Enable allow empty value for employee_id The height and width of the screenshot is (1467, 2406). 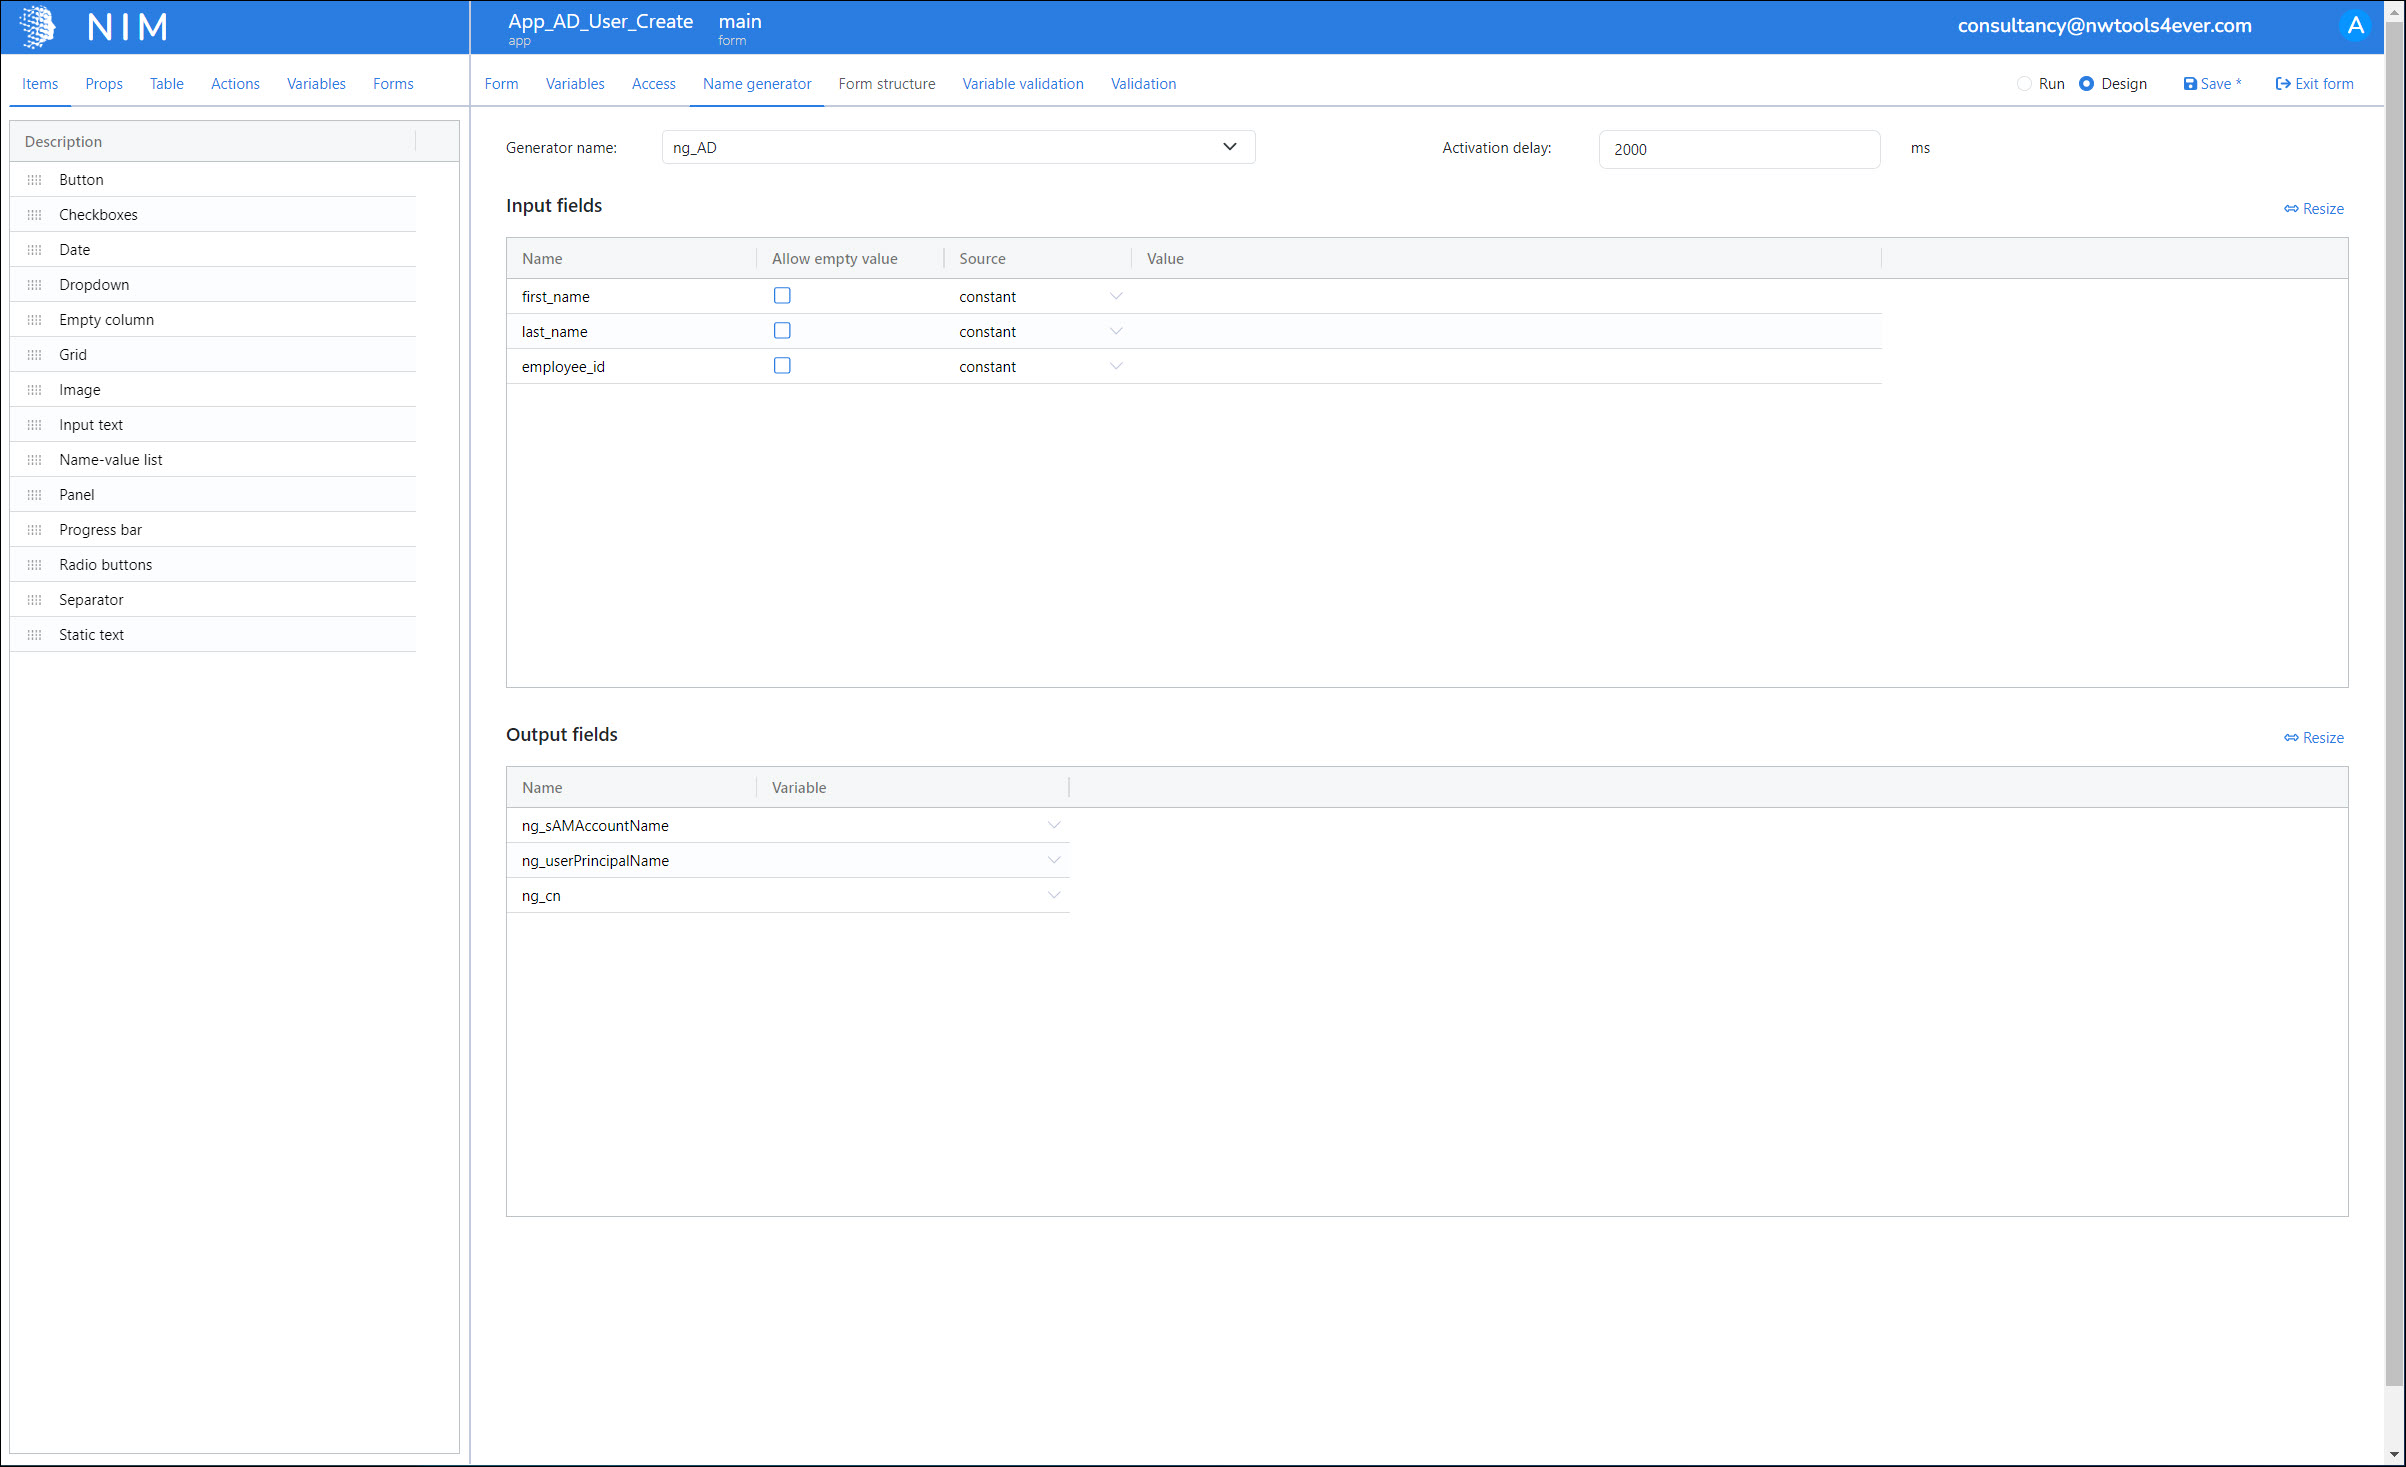pos(782,366)
